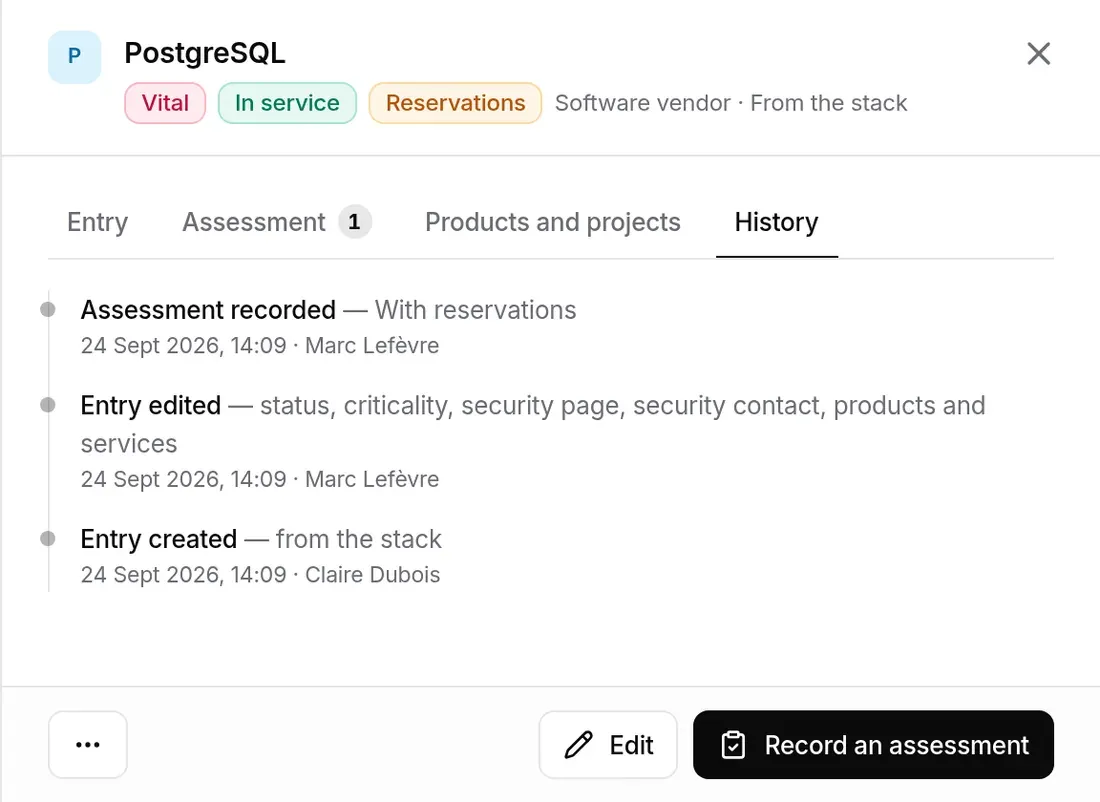Switch to the Entry tab
This screenshot has height=802, width=1100.
click(98, 222)
